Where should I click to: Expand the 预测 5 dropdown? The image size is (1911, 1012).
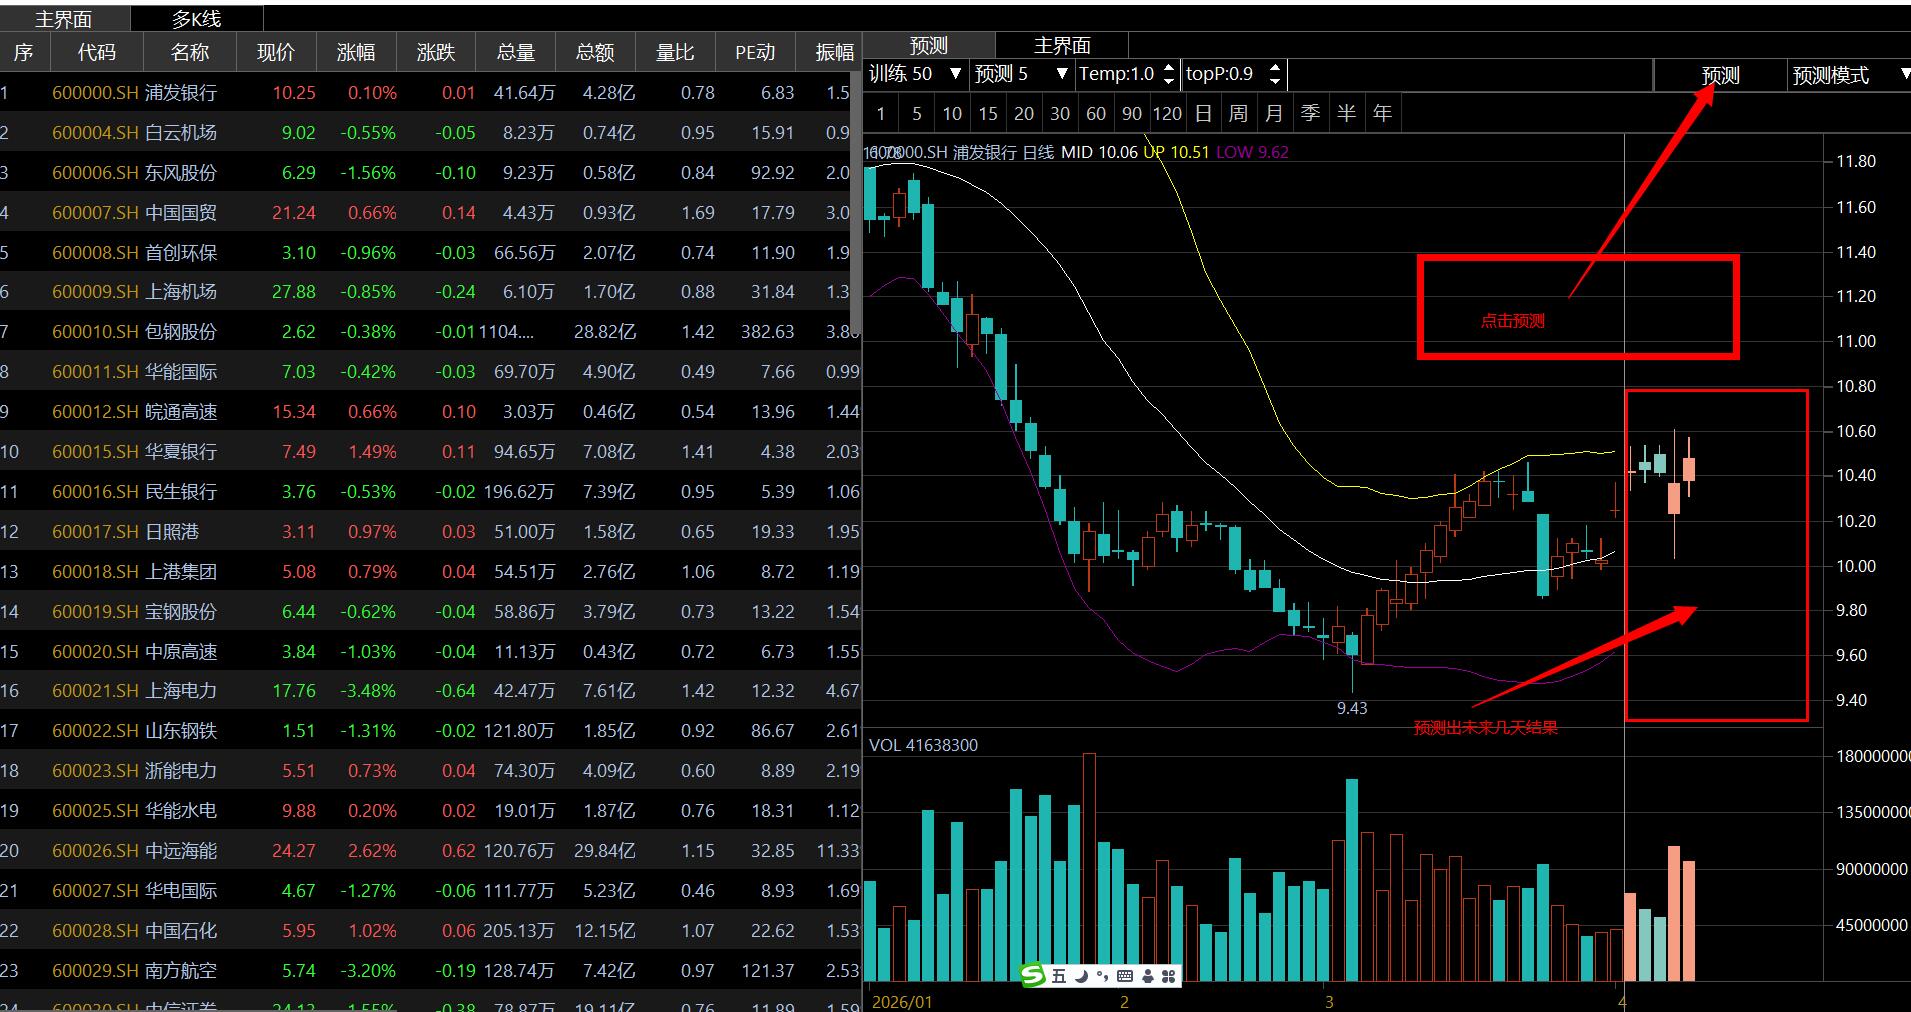coord(1061,74)
